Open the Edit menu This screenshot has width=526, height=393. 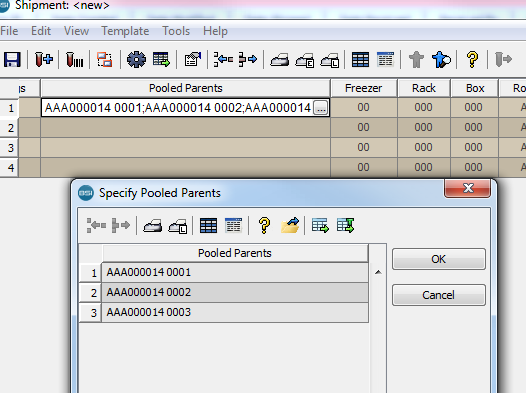tap(41, 31)
